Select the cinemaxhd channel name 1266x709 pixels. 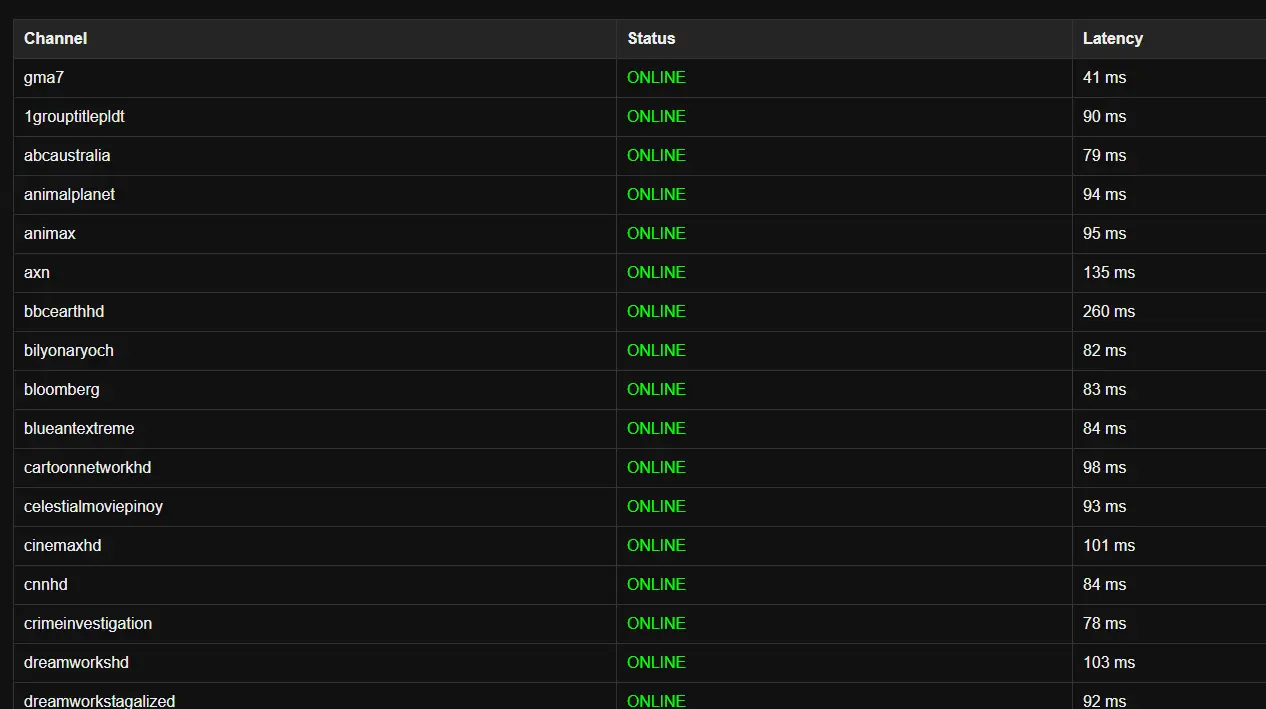click(x=63, y=545)
